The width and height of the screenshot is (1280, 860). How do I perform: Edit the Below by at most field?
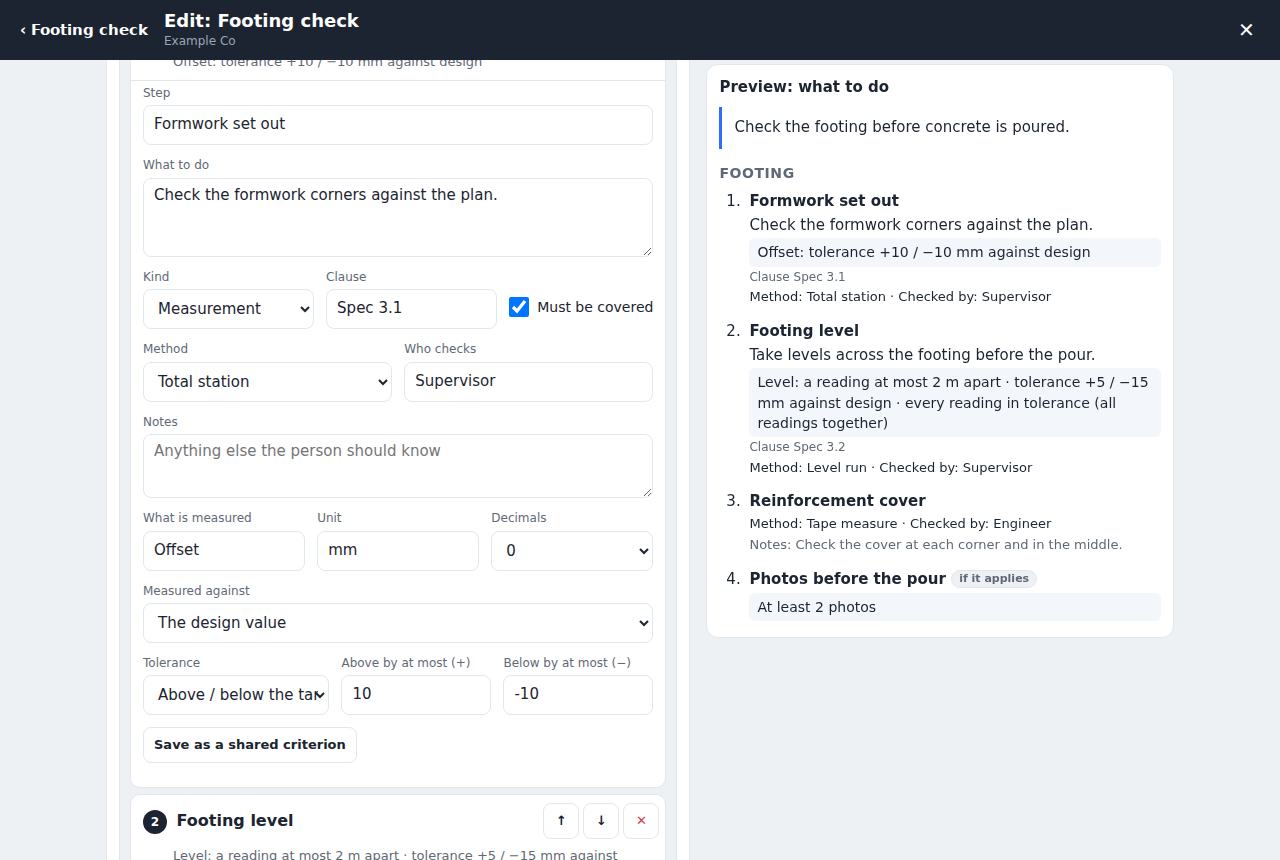(x=578, y=695)
